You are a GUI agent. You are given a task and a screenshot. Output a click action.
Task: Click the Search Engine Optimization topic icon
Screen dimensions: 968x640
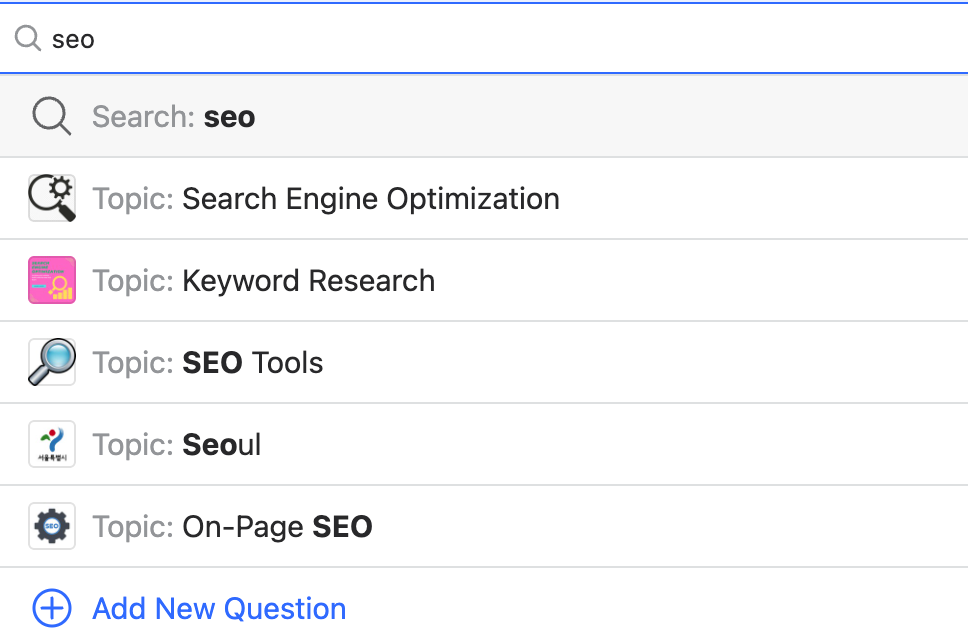[x=52, y=198]
